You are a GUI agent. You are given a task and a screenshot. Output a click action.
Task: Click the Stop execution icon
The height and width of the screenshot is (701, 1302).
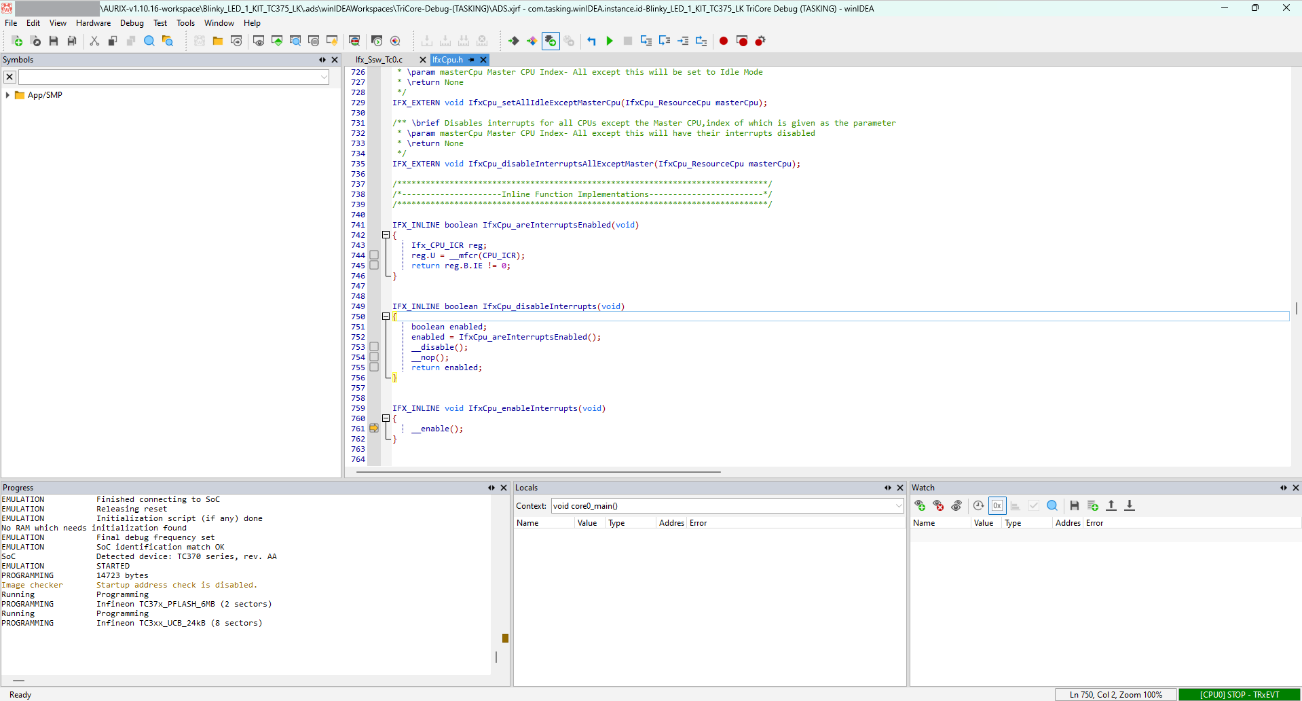(x=627, y=41)
